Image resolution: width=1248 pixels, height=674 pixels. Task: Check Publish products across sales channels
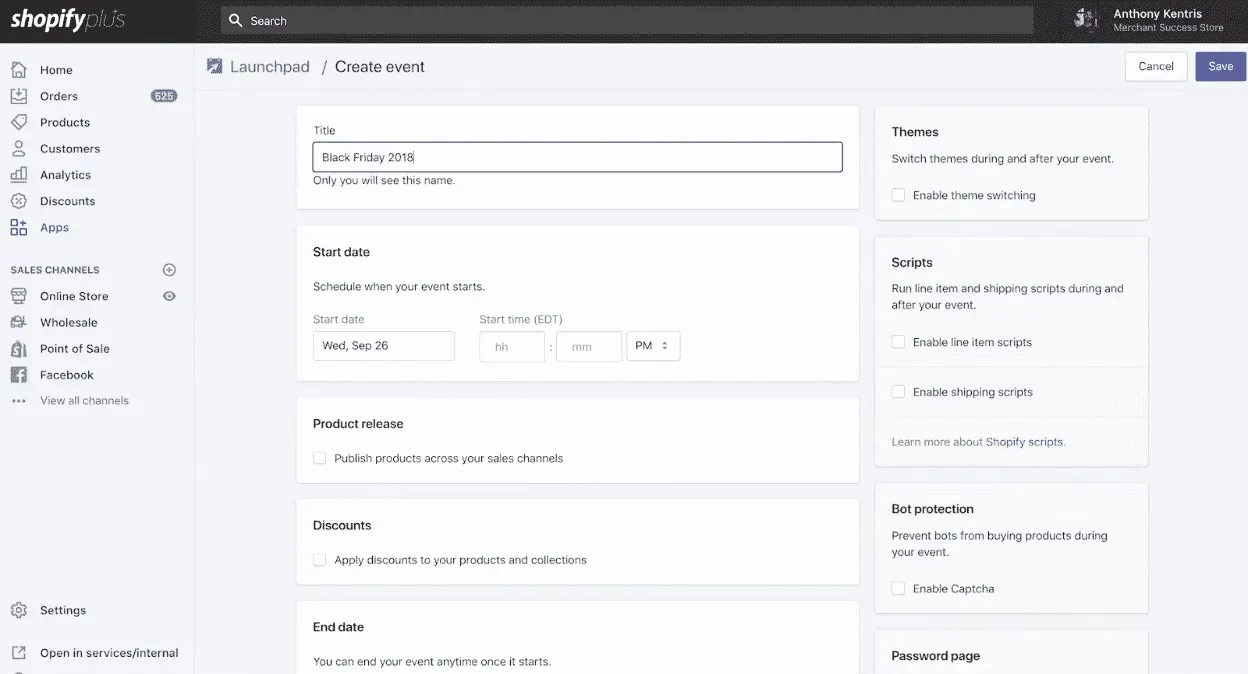[x=319, y=457]
